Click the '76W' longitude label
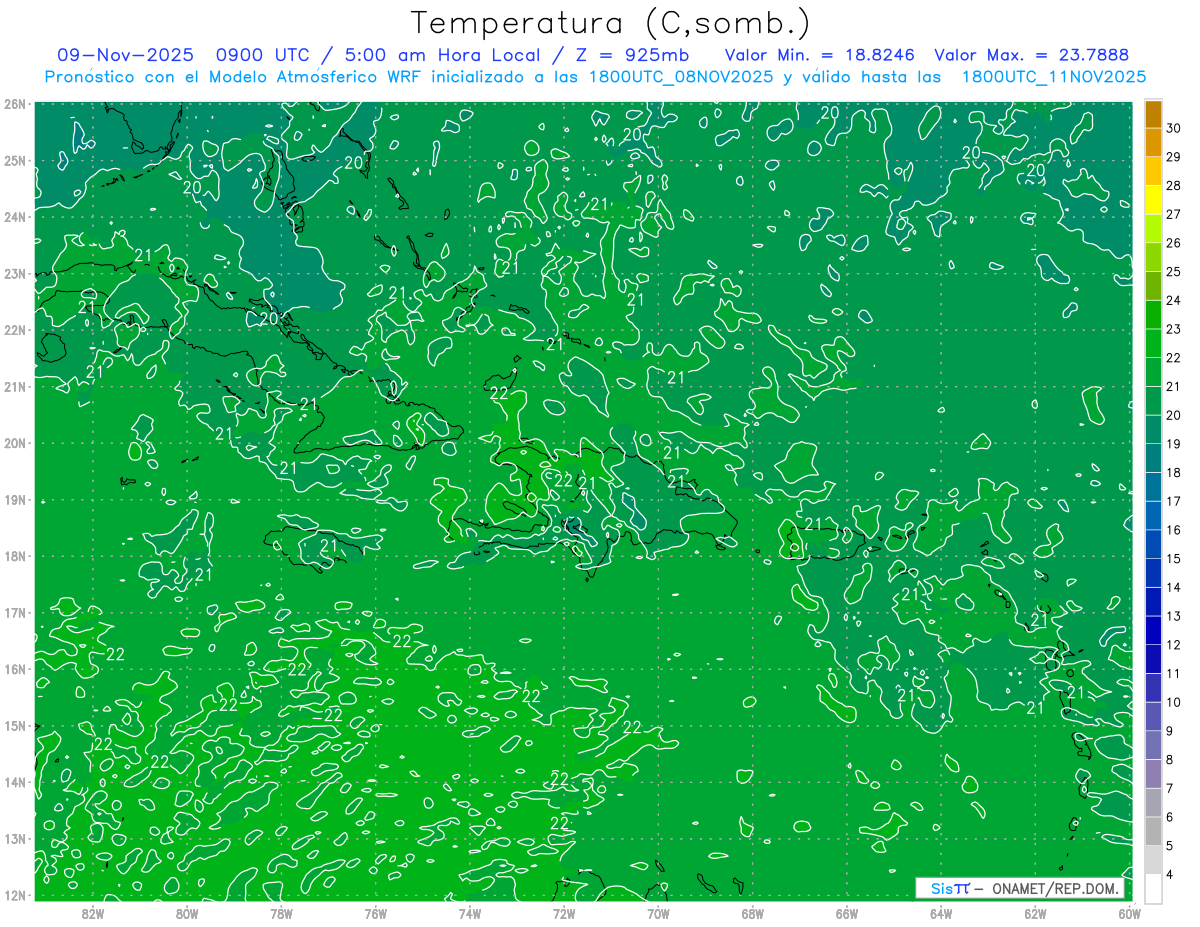The height and width of the screenshot is (927, 1200). pos(376,913)
